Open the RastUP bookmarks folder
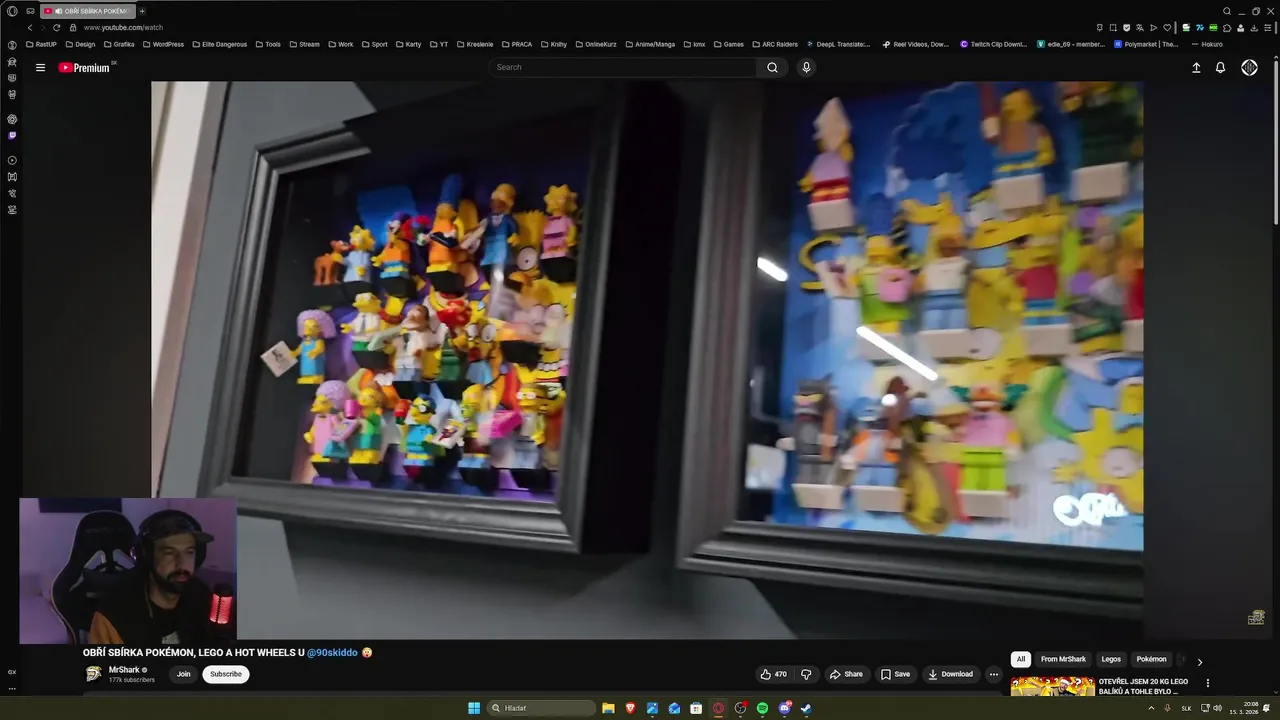 tap(41, 44)
